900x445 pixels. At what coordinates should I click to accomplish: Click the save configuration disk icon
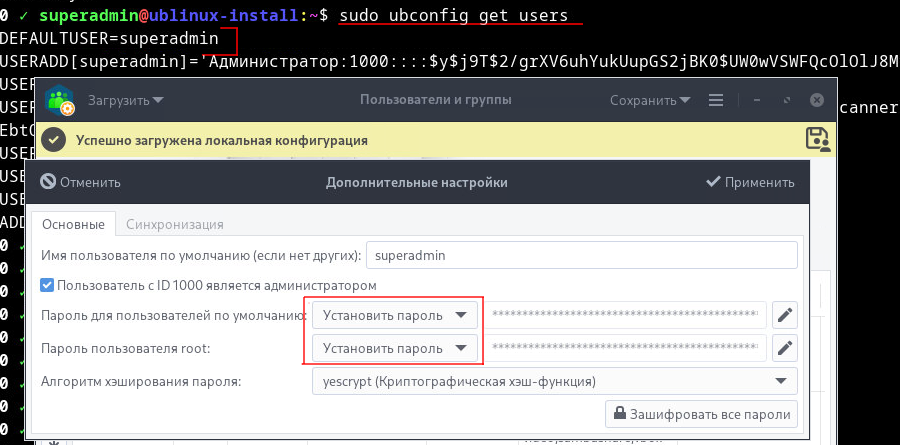pos(817,139)
